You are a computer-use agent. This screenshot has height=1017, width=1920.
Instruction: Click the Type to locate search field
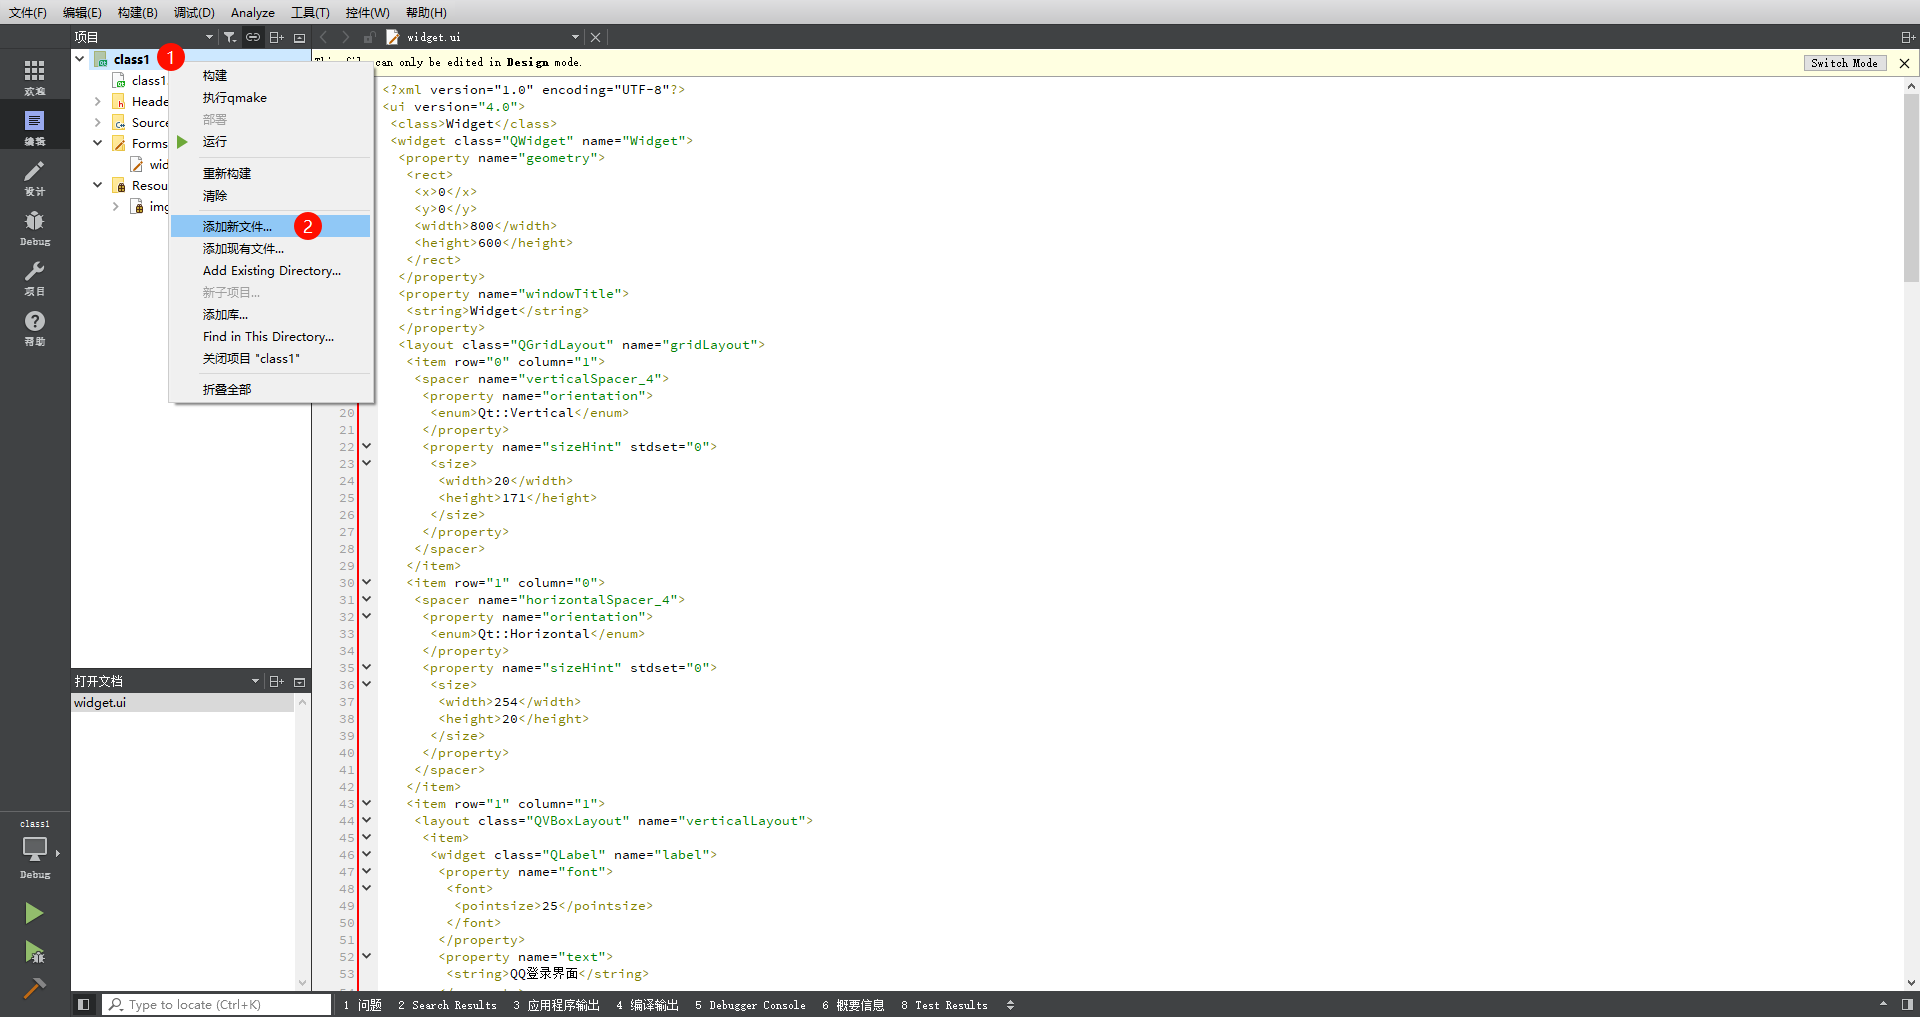coord(217,1004)
